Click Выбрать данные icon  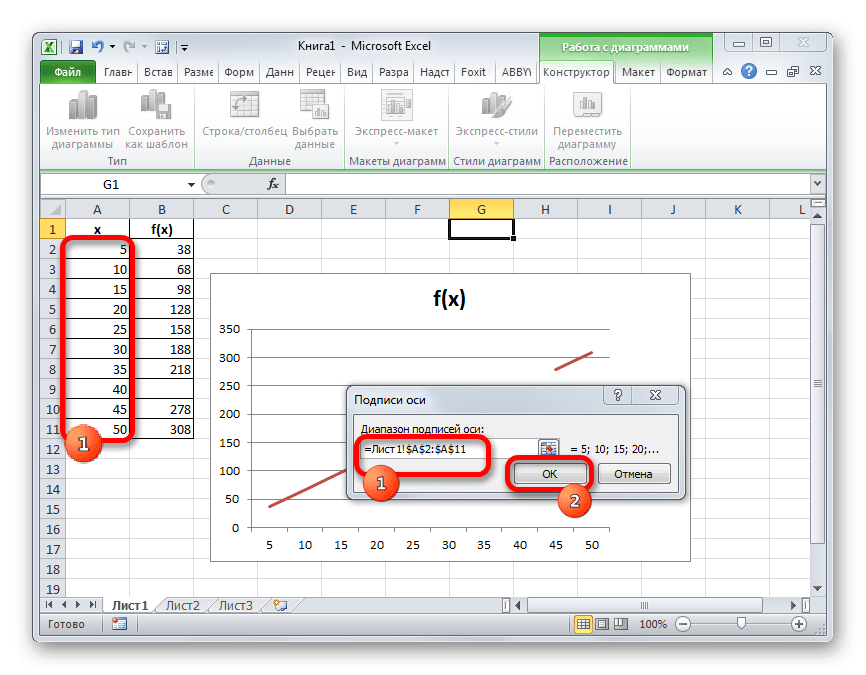[x=314, y=104]
